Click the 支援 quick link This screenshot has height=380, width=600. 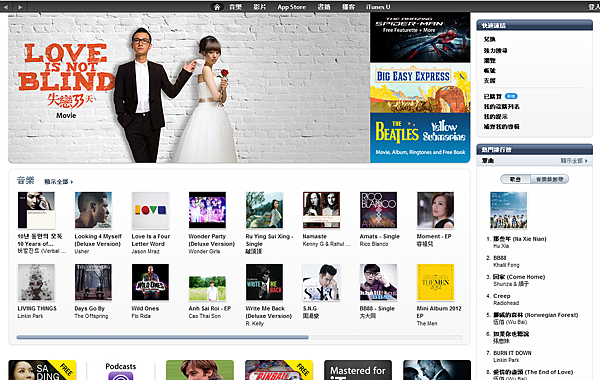pyautogui.click(x=489, y=80)
